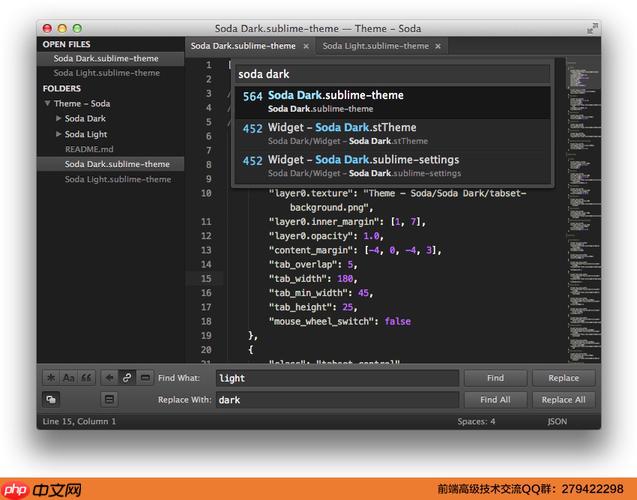Toggle wrap search link icon

point(127,378)
